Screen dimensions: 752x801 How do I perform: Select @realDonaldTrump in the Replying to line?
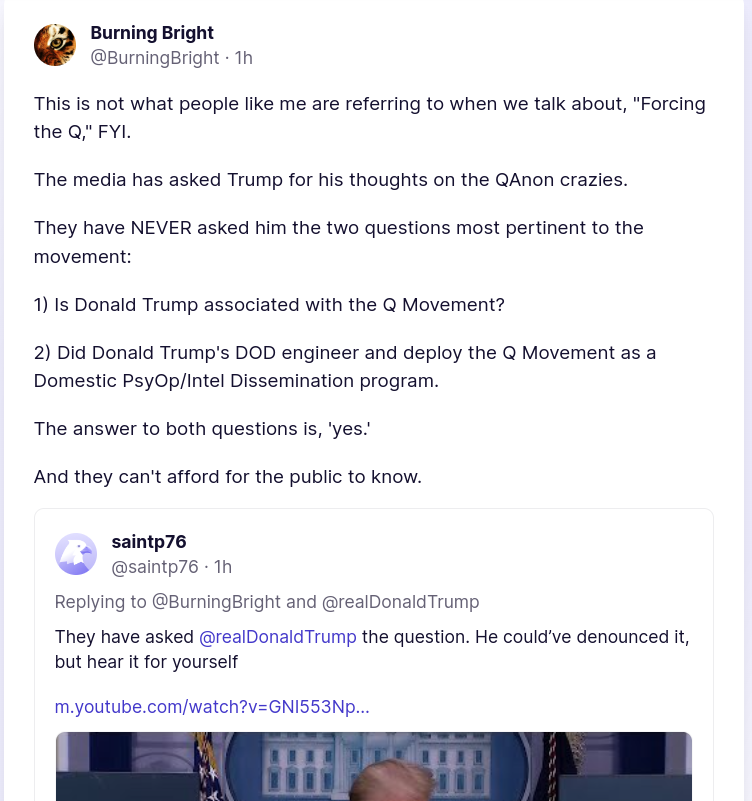(401, 602)
